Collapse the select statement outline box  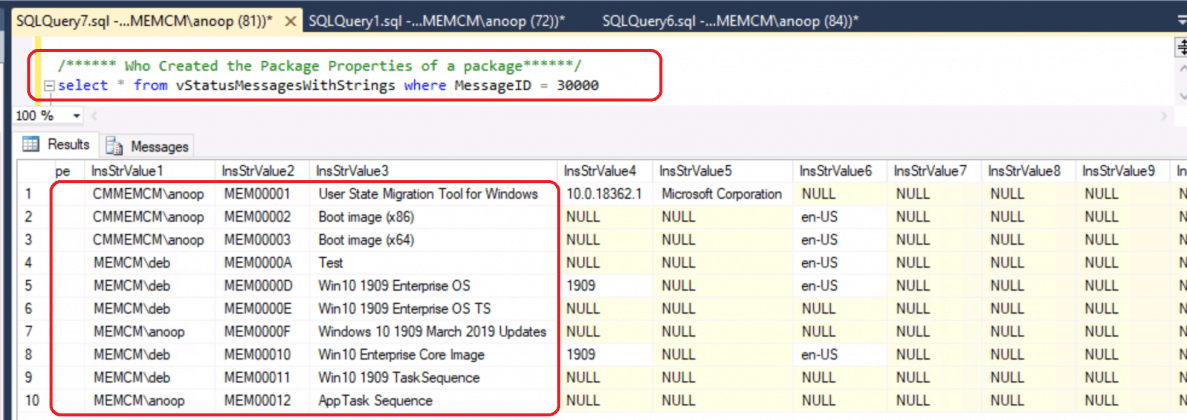pyautogui.click(x=49, y=86)
